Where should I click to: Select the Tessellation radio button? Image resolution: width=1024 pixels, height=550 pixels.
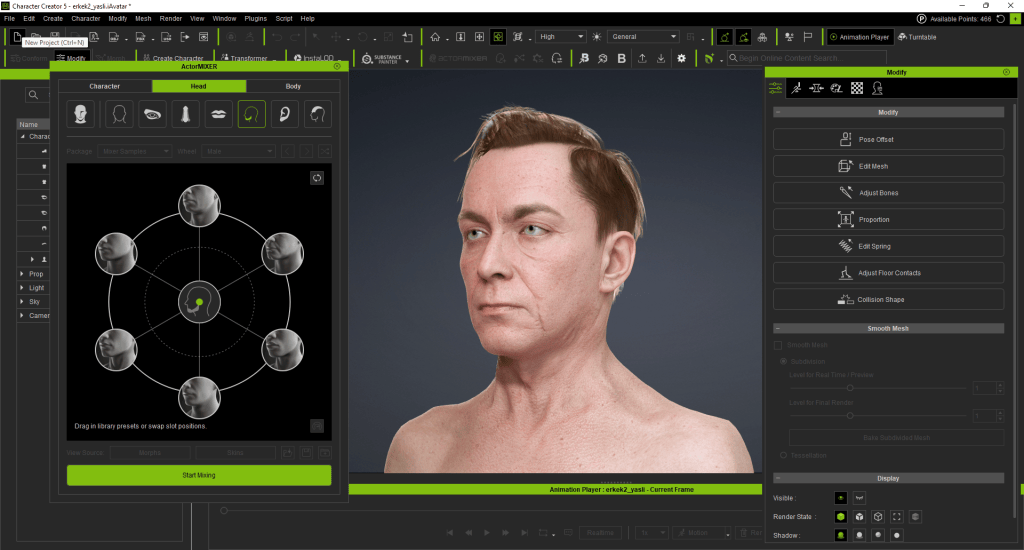[783, 455]
